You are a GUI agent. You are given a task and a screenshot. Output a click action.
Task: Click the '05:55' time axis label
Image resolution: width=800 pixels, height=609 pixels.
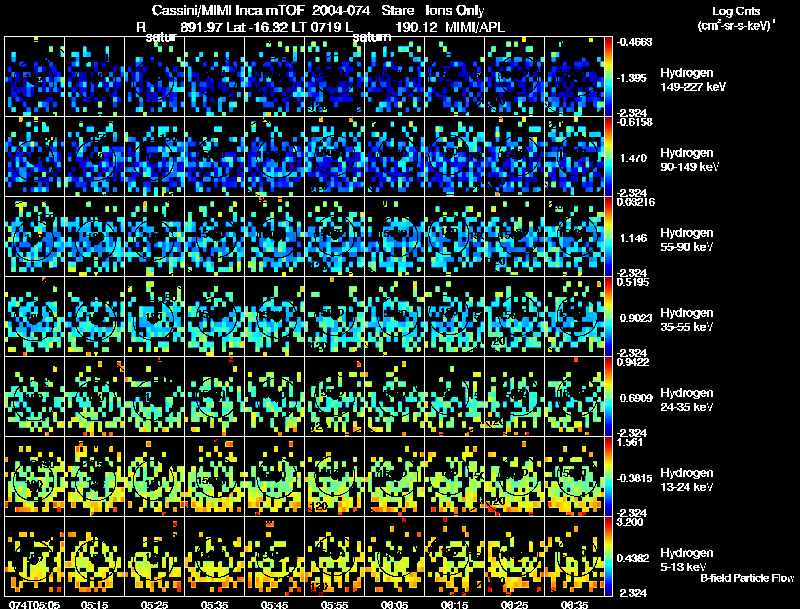335,605
